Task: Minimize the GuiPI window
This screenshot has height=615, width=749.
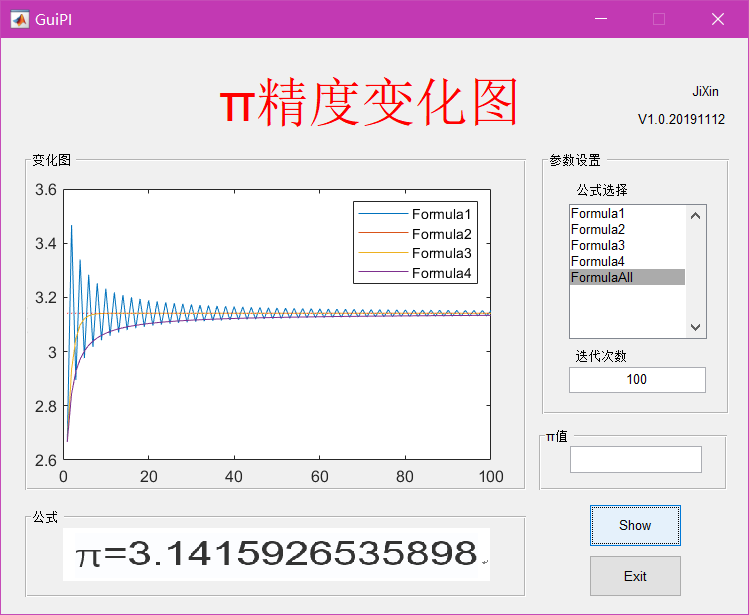Action: [601, 19]
